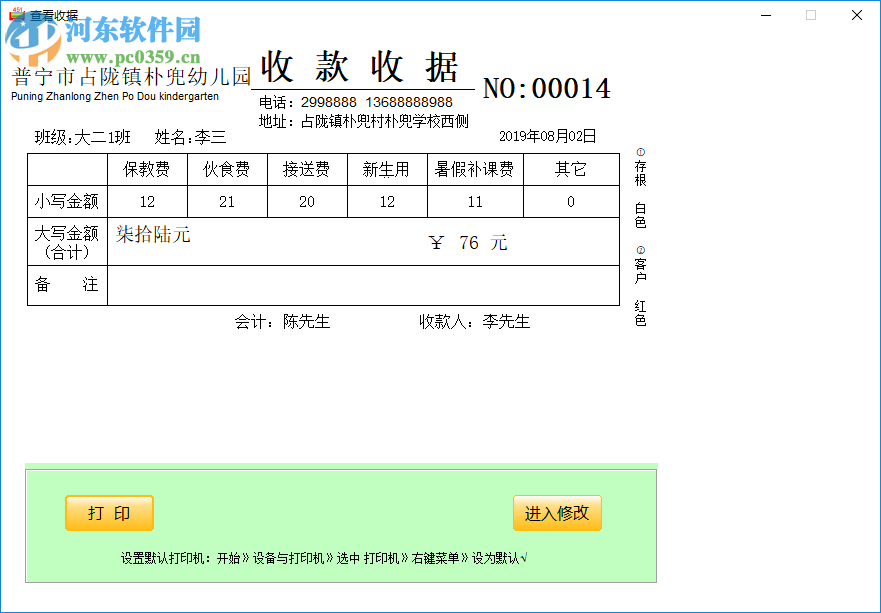This screenshot has height=613, width=881.
Task: Click the receipt title 收款收据
Action: click(361, 63)
